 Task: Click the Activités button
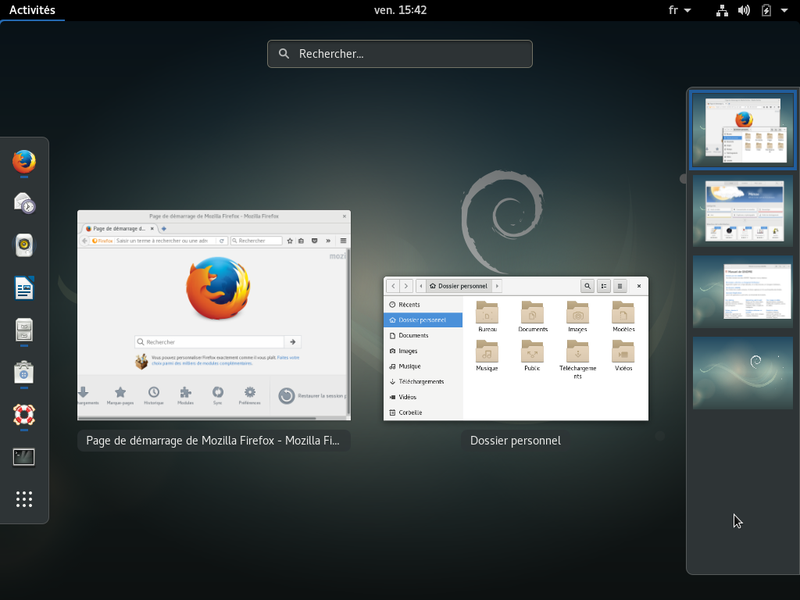click(x=32, y=10)
